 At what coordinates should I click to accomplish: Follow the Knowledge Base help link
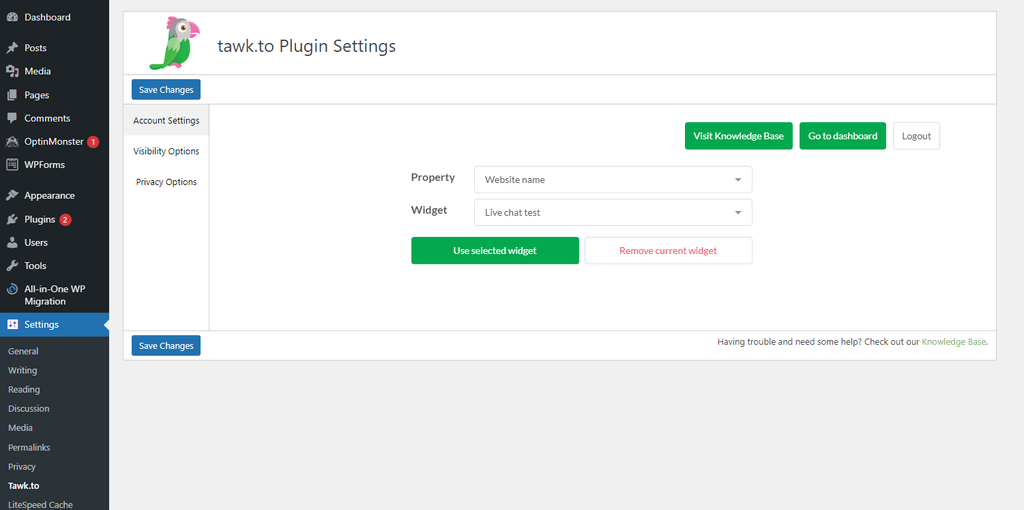pyautogui.click(x=953, y=342)
